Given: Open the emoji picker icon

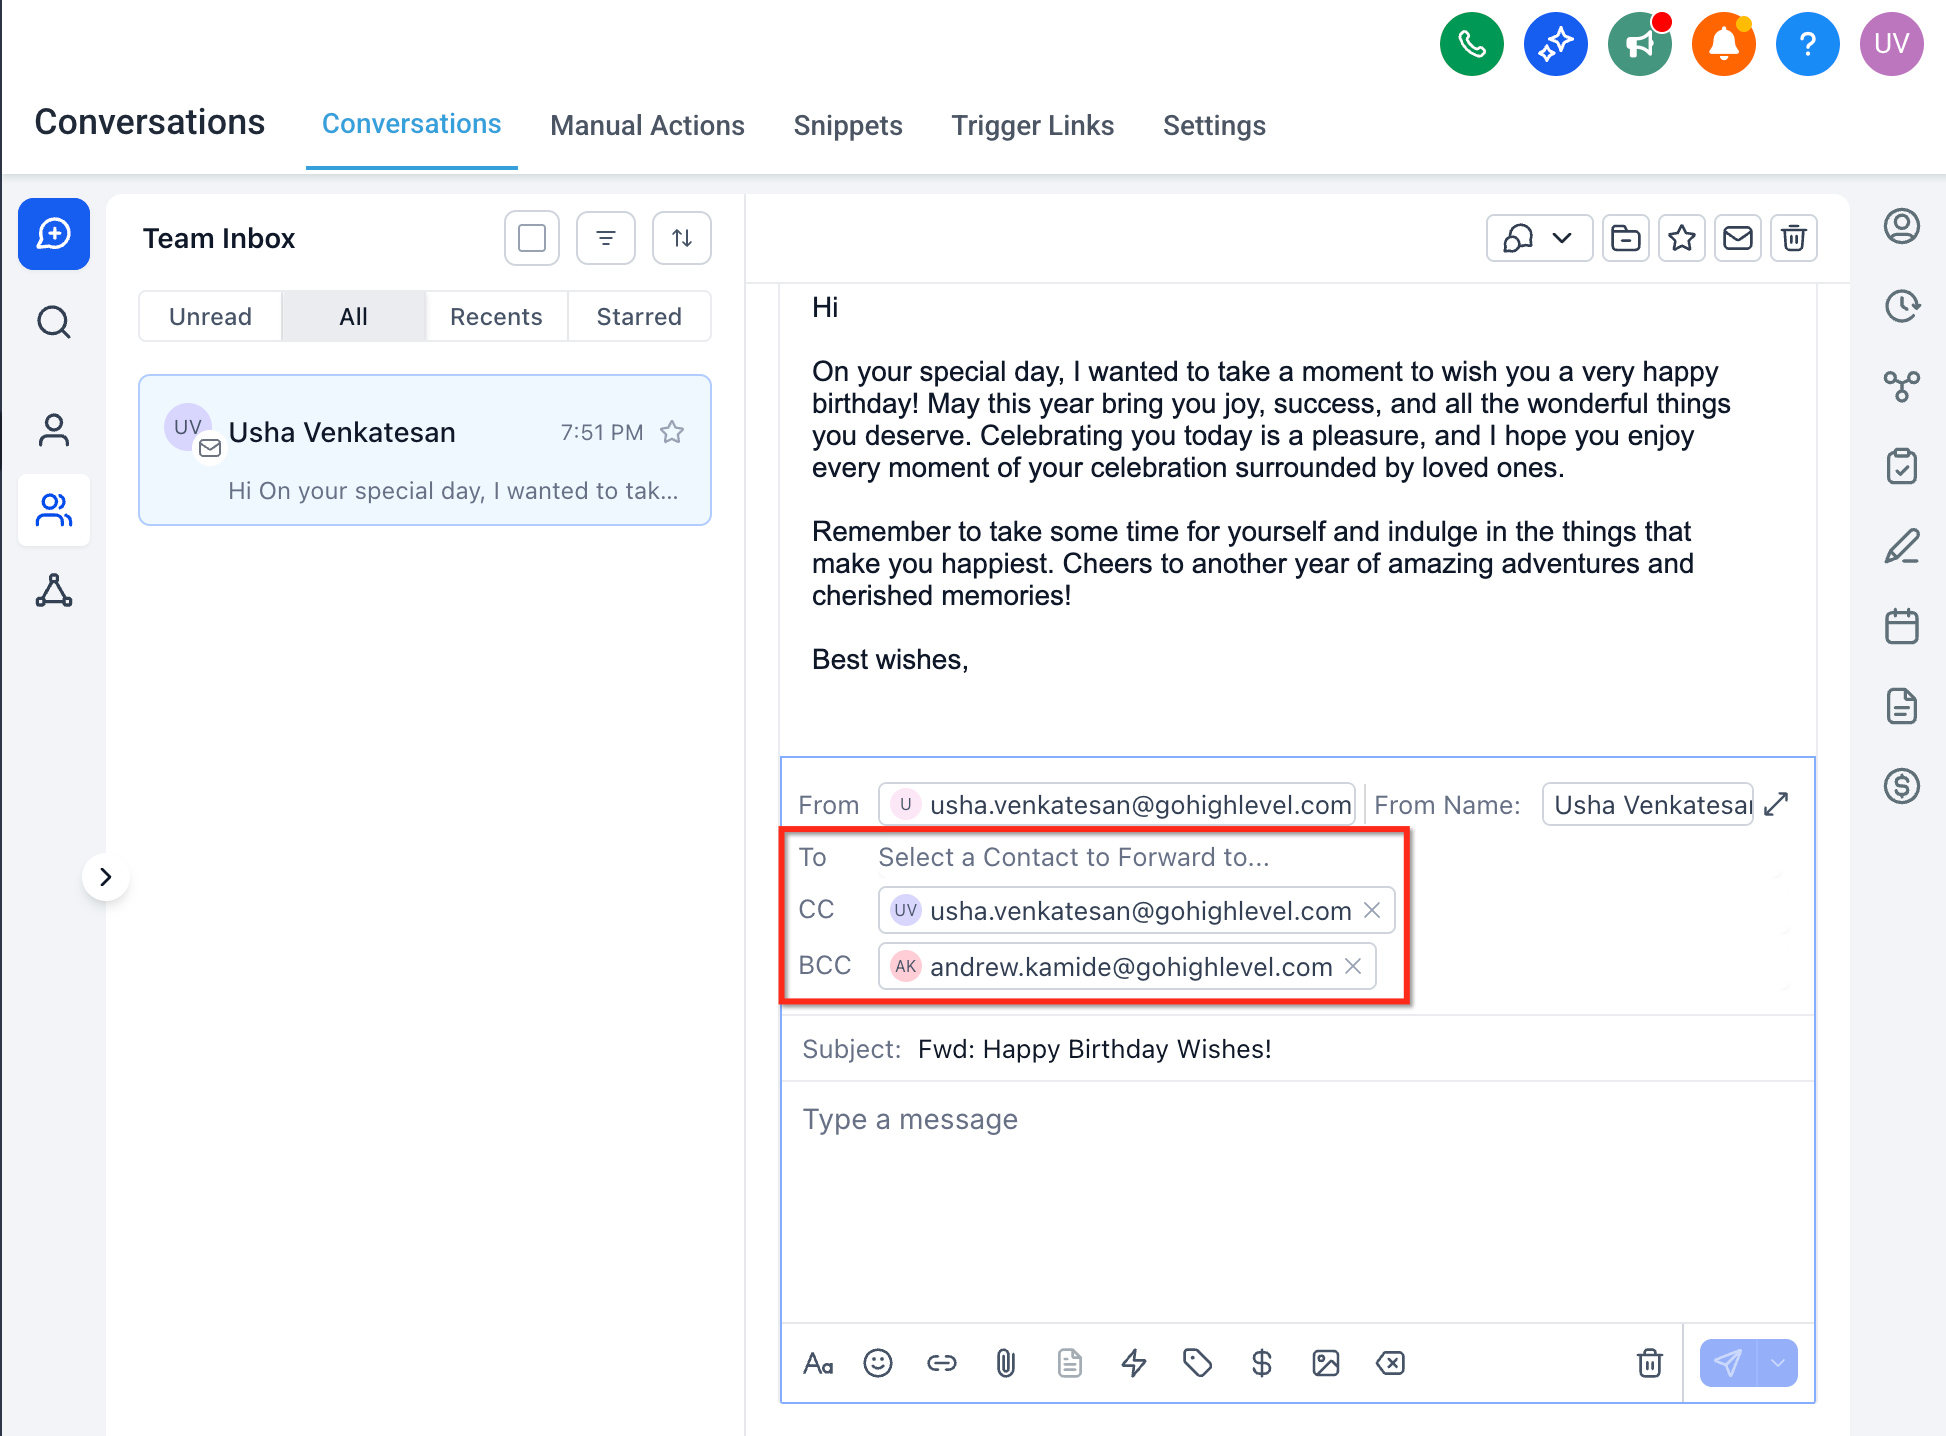Looking at the screenshot, I should 877,1363.
